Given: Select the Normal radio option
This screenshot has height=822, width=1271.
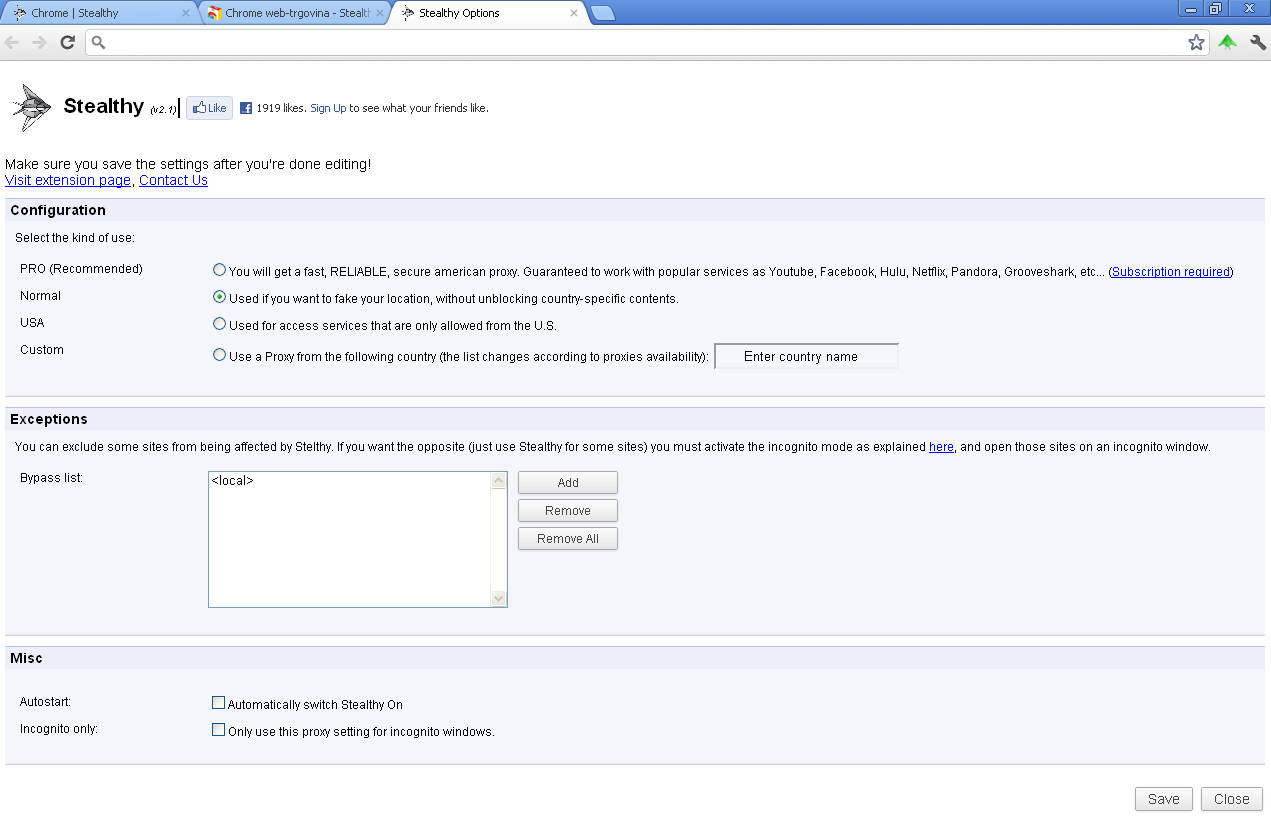Looking at the screenshot, I should [x=219, y=297].
